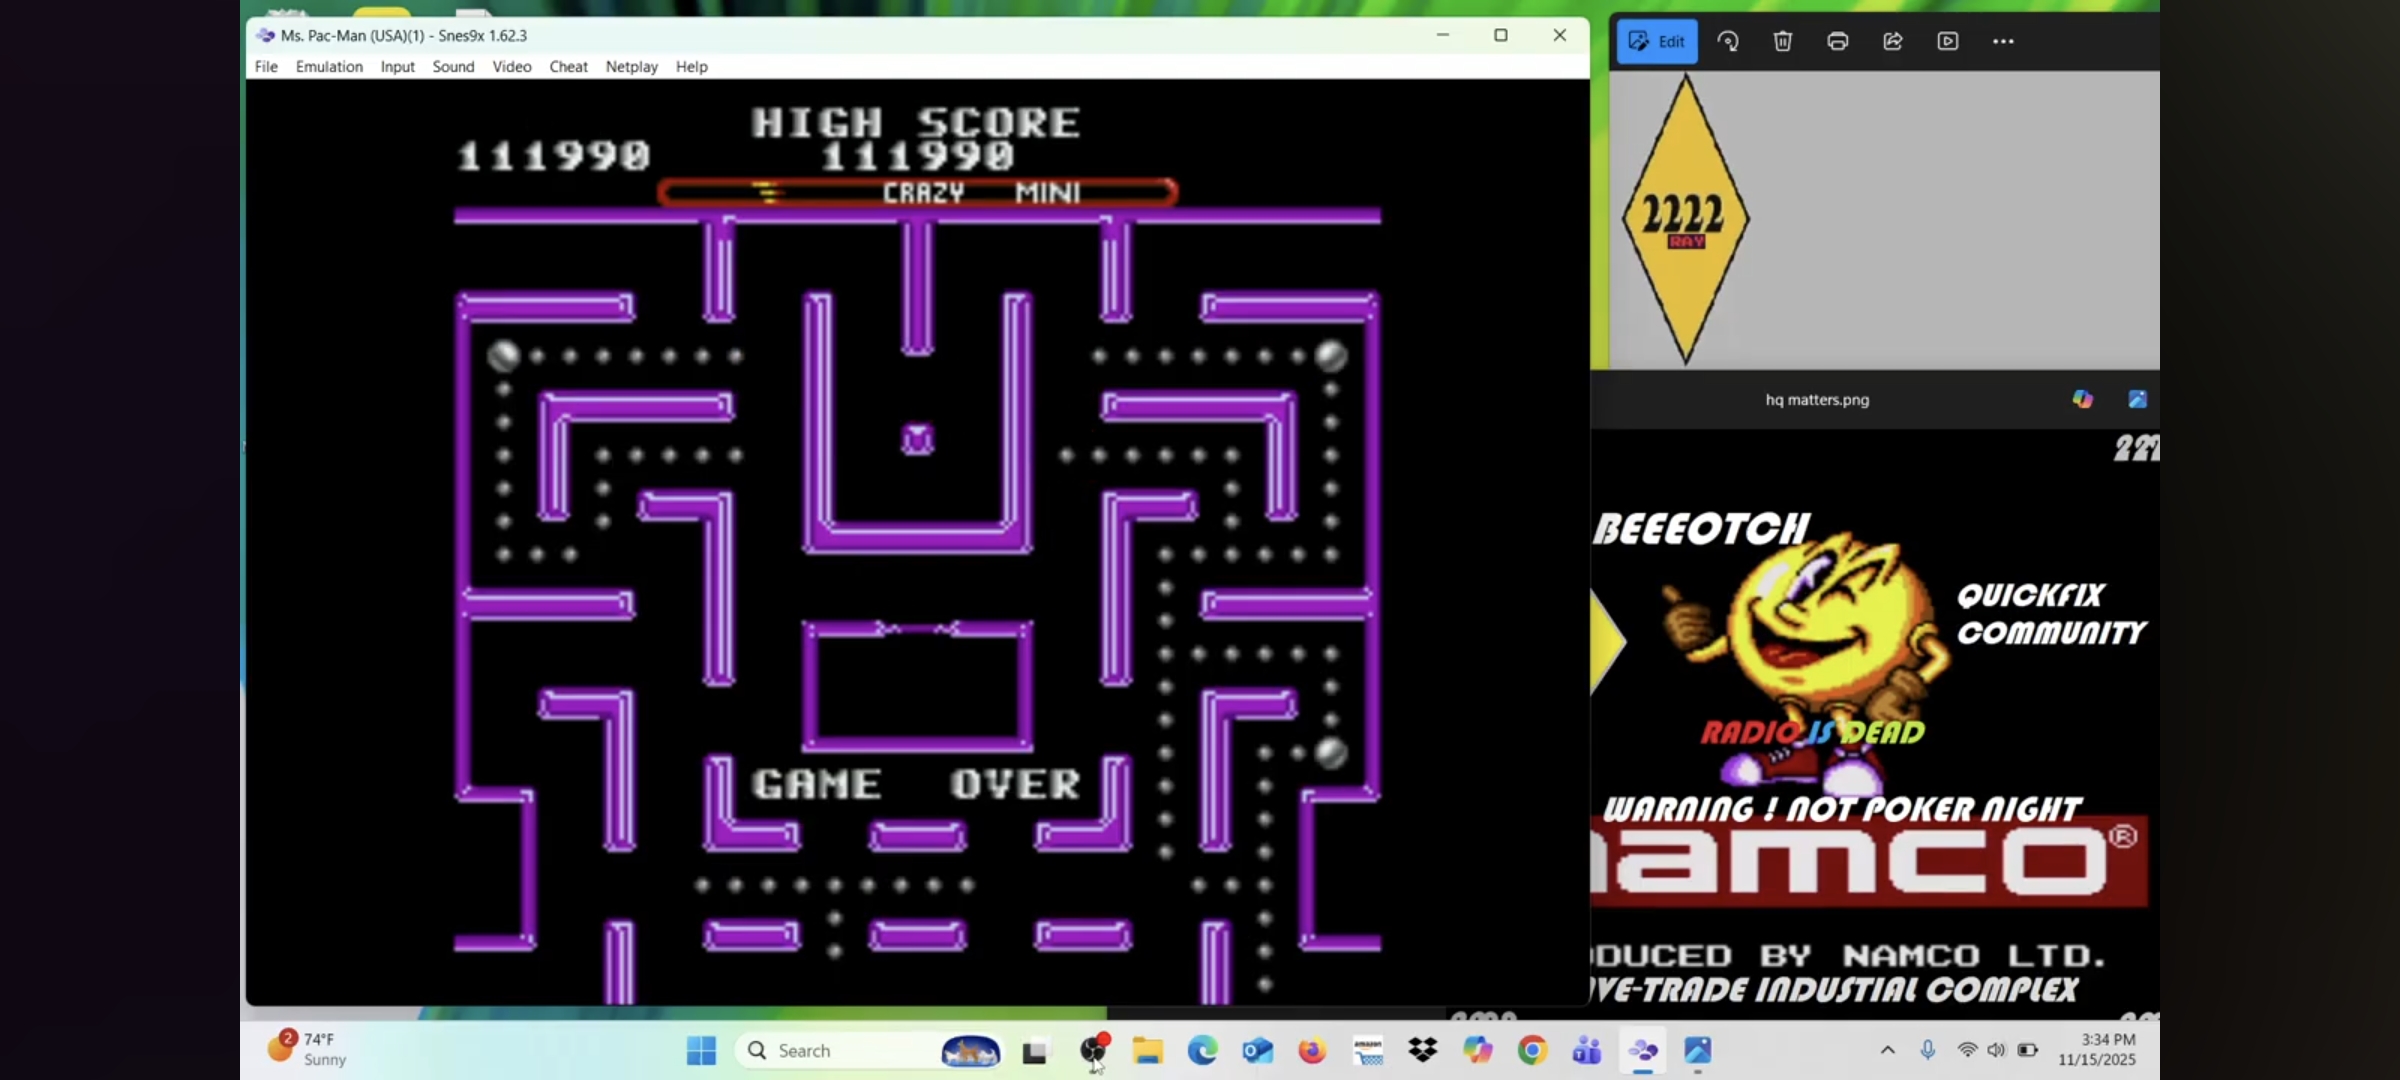Click the yellow 2222 diamond thumbnail
This screenshot has height=1080, width=2400.
[1685, 218]
